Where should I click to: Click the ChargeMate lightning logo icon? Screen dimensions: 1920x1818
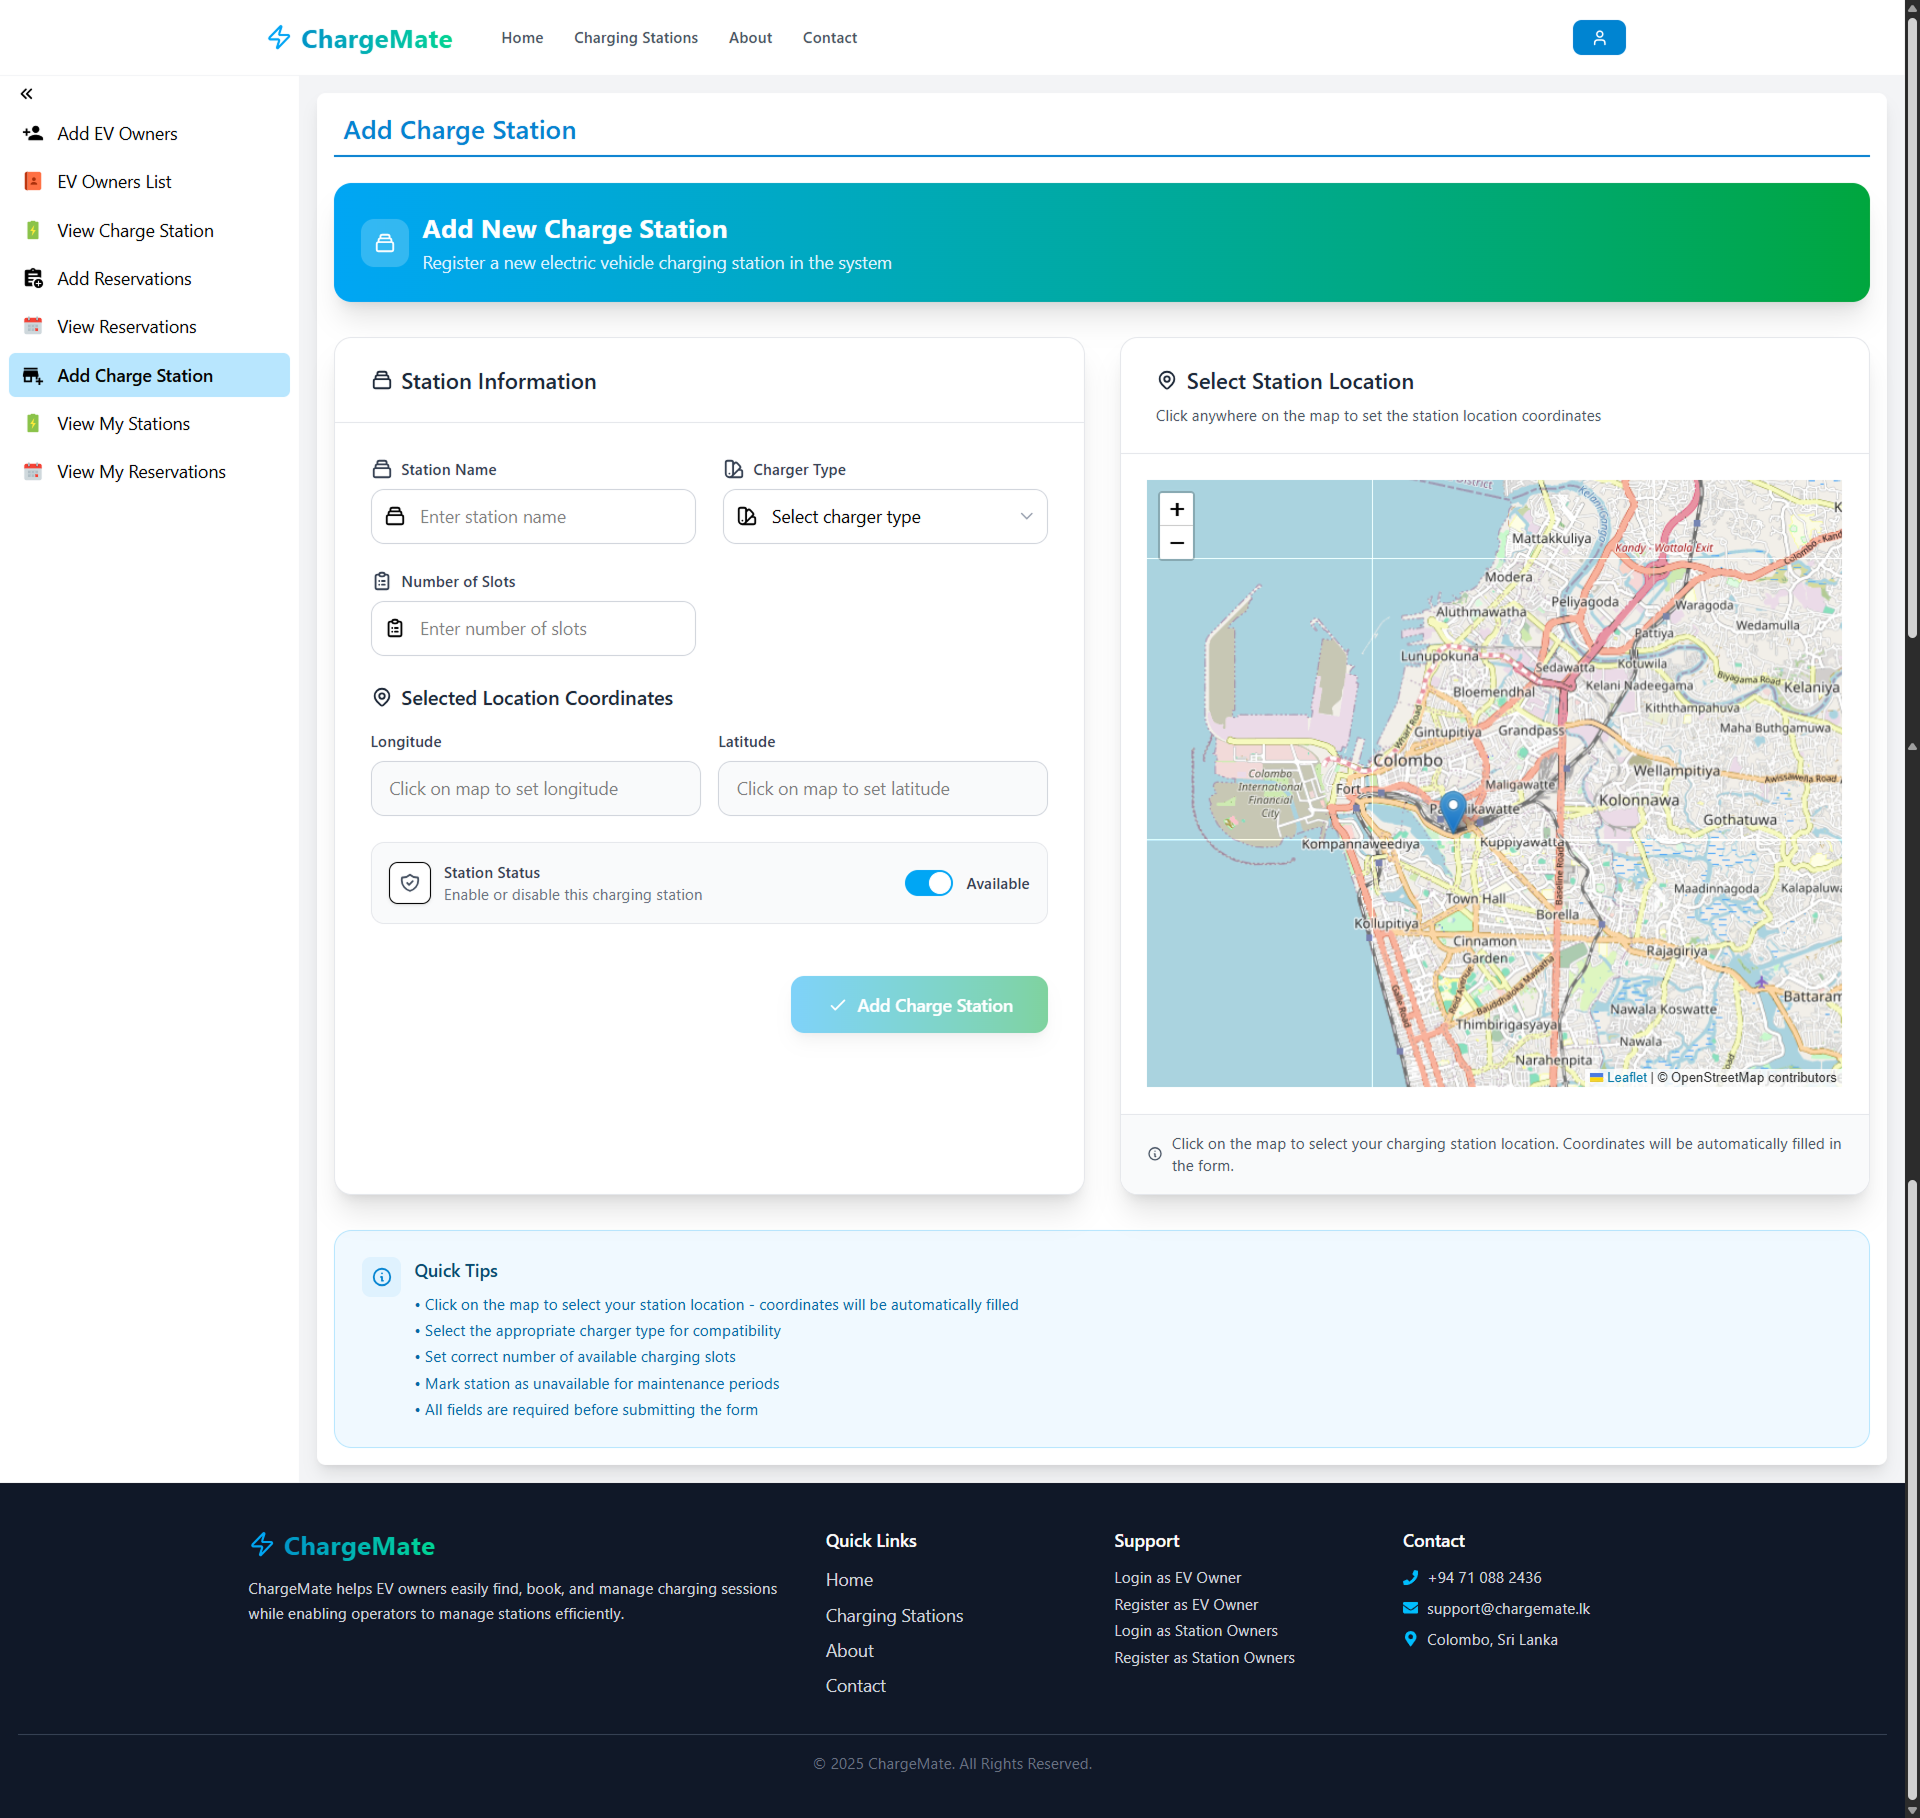[x=279, y=37]
